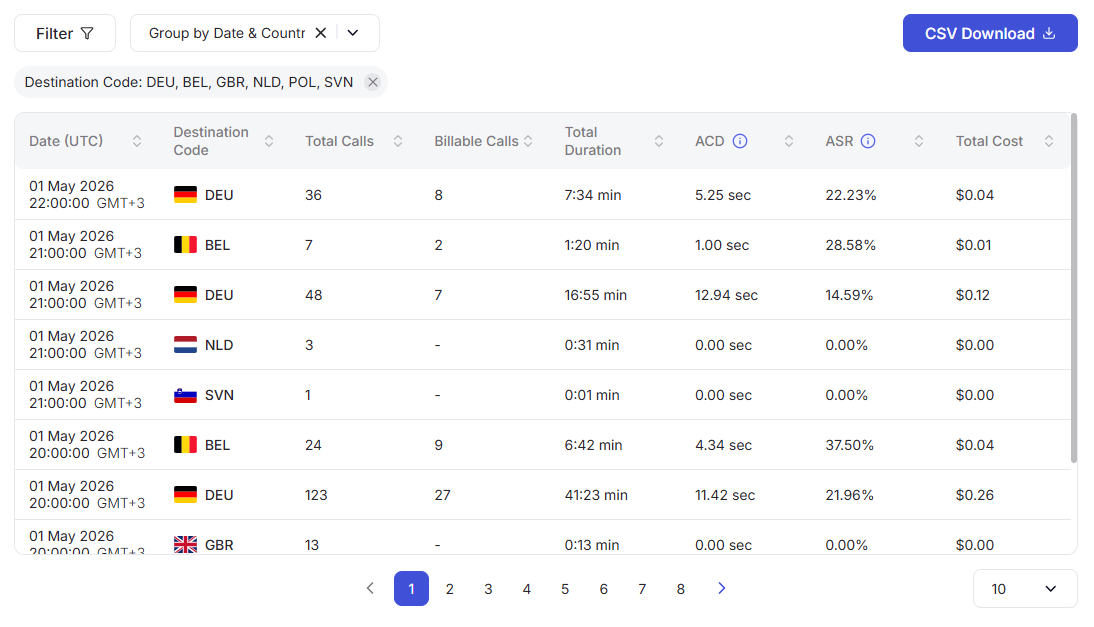Show ASR info tooltip icon
The width and height of the screenshot is (1094, 627).
[x=868, y=141]
